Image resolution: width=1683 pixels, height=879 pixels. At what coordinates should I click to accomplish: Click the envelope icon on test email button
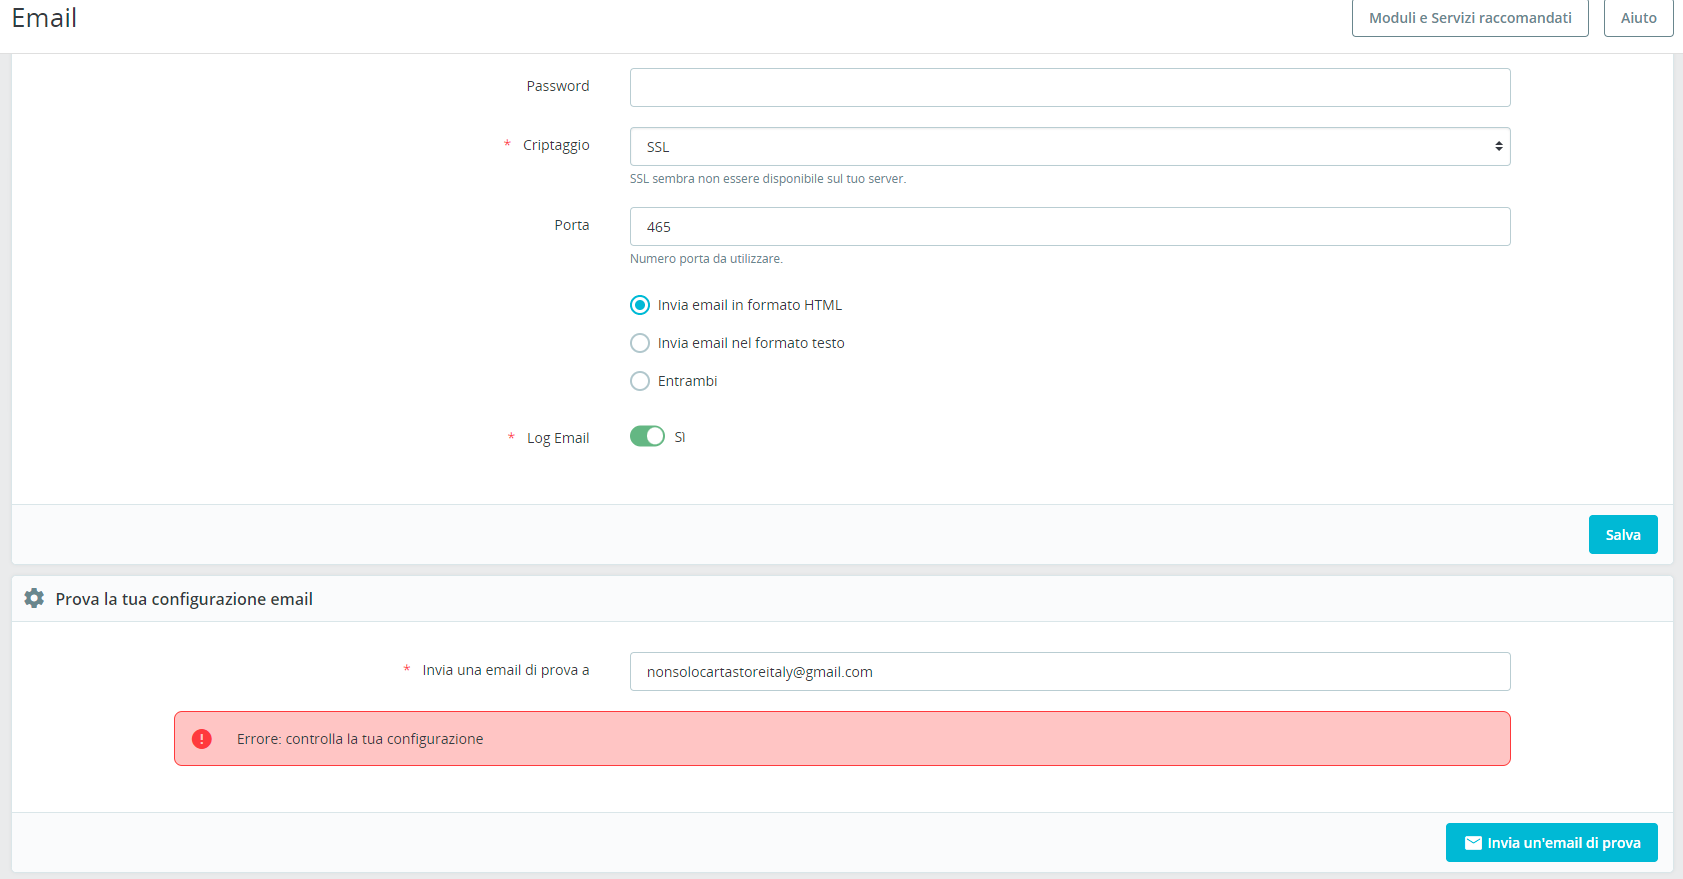tap(1473, 843)
